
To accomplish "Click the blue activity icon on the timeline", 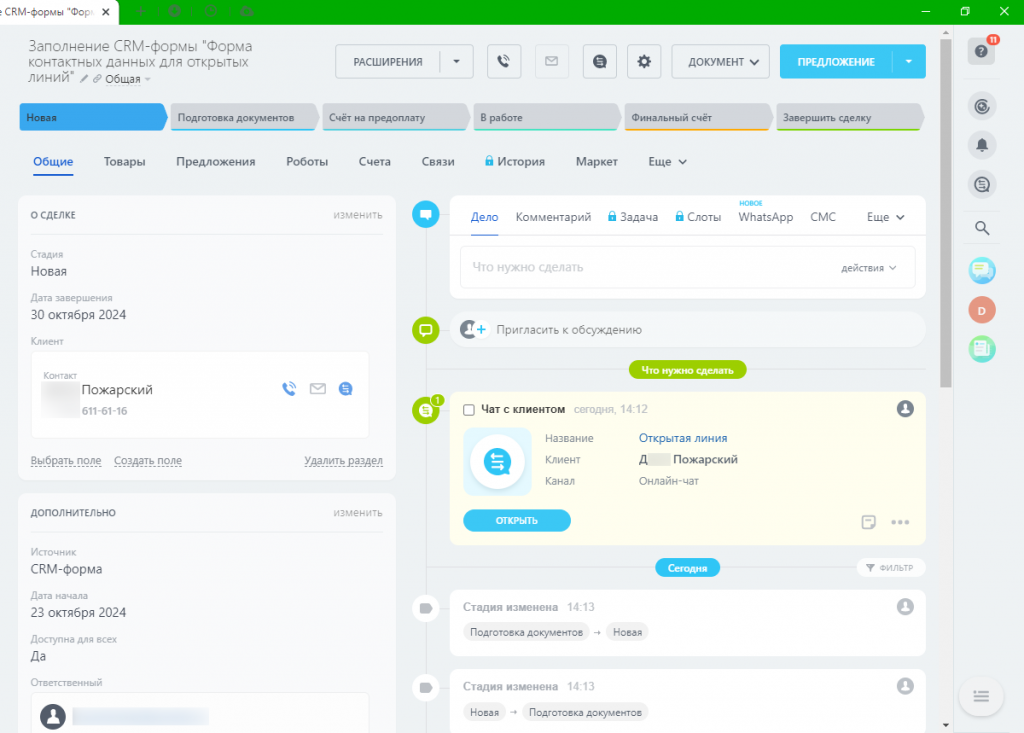I will click(x=425, y=214).
